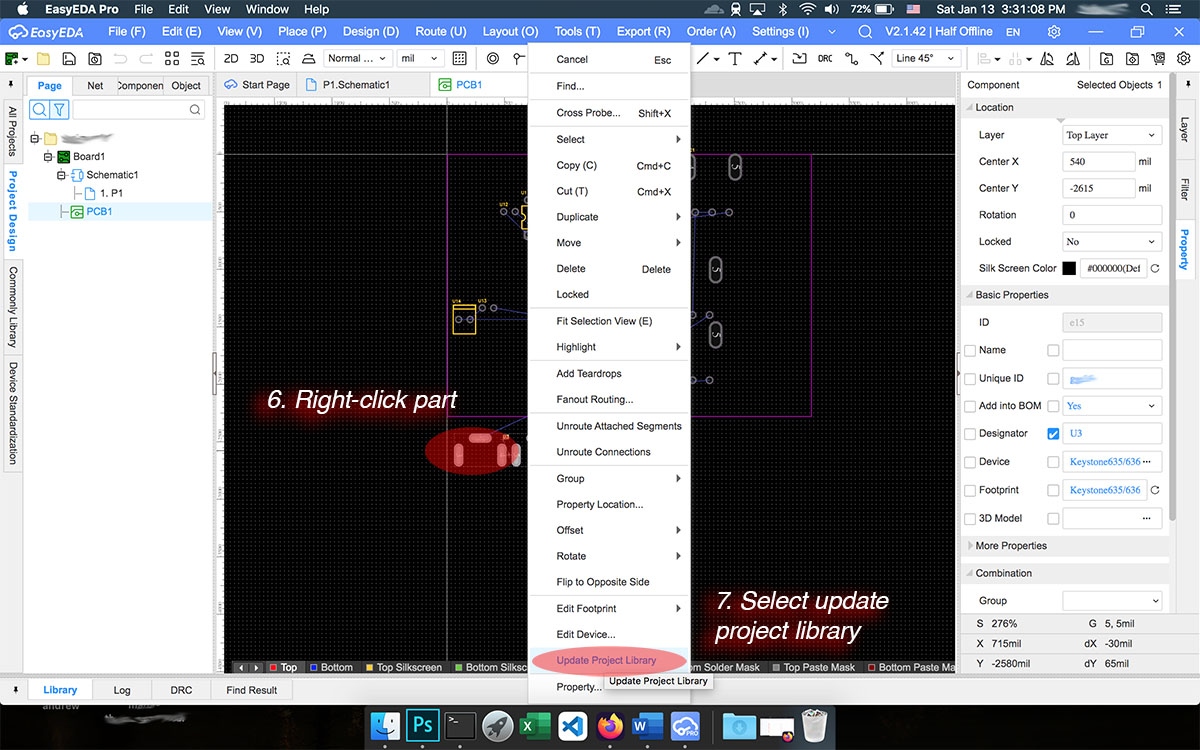
Task: Open the mil units dropdown
Action: 420,58
